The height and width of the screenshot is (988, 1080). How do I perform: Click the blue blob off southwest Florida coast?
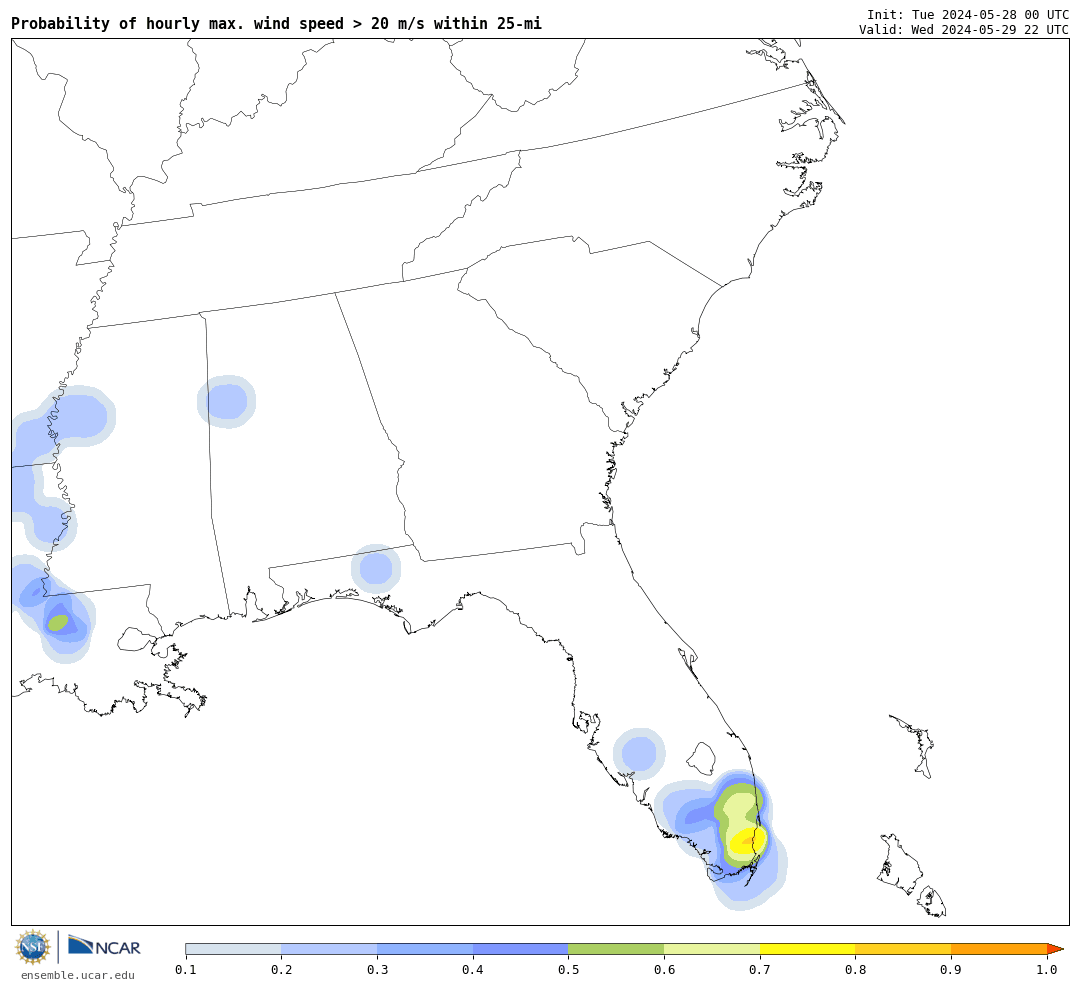pos(639,754)
